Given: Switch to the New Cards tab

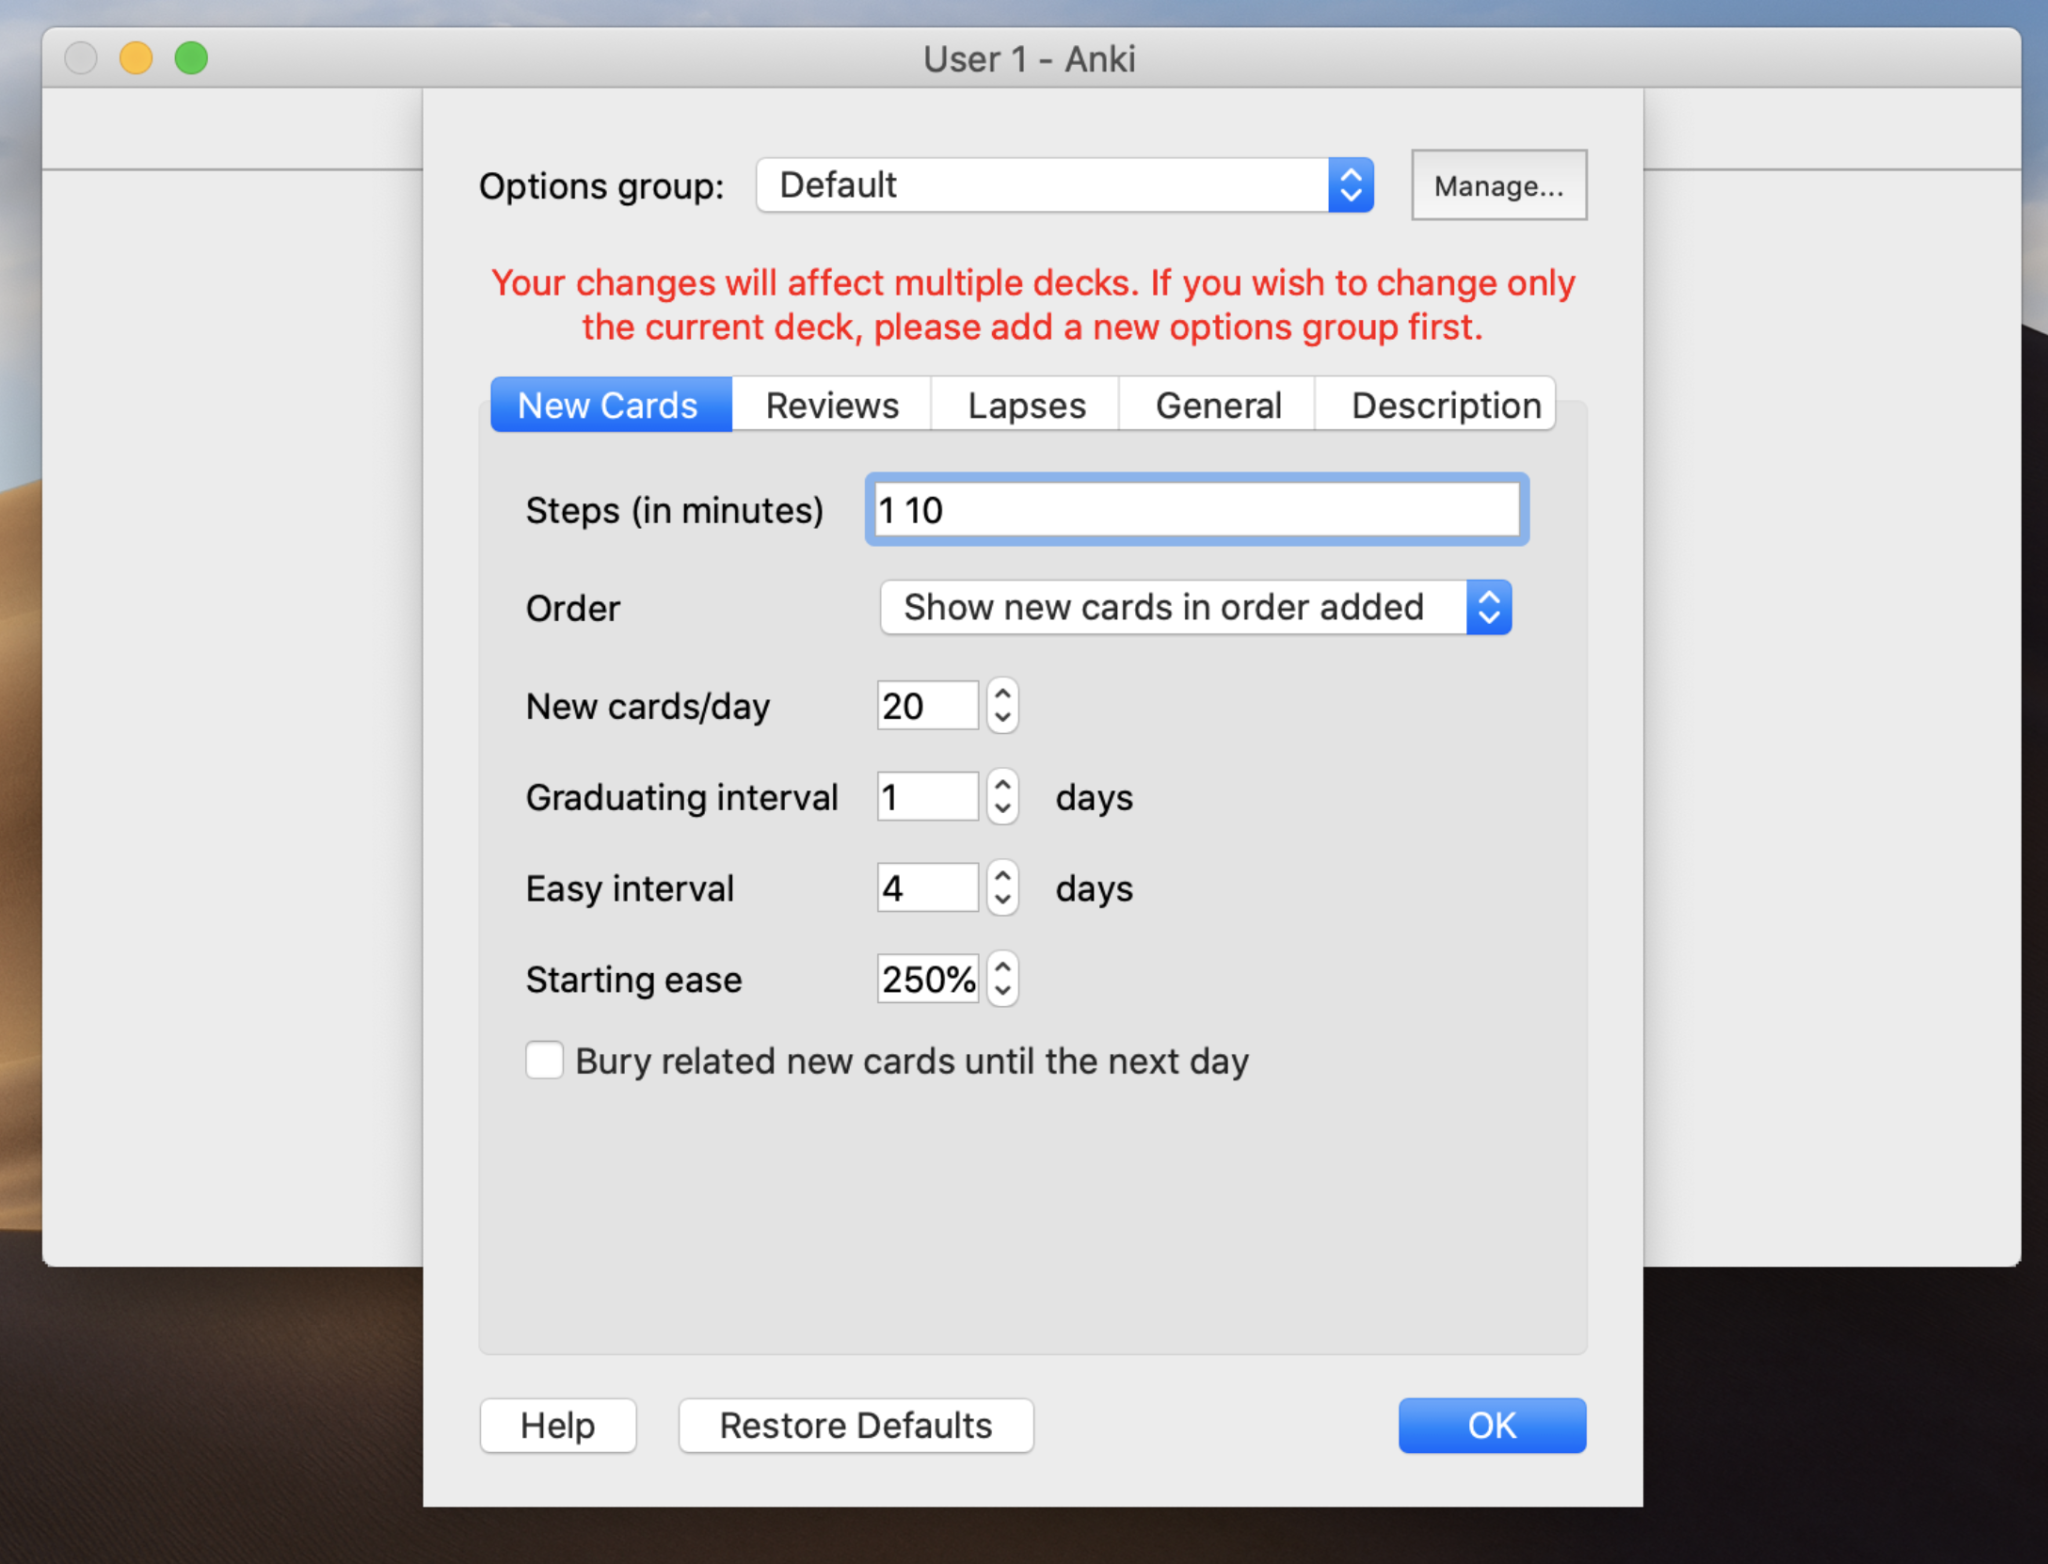Looking at the screenshot, I should pos(606,404).
